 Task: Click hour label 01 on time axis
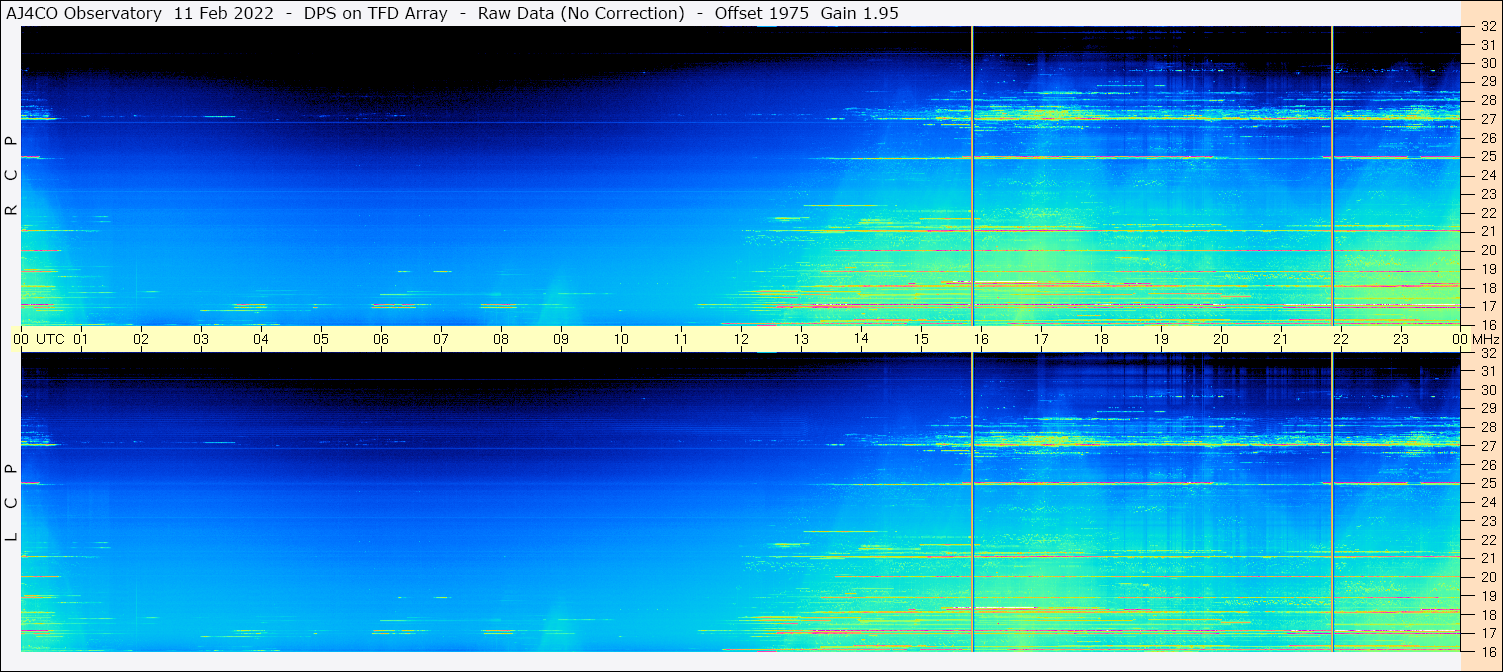81,339
